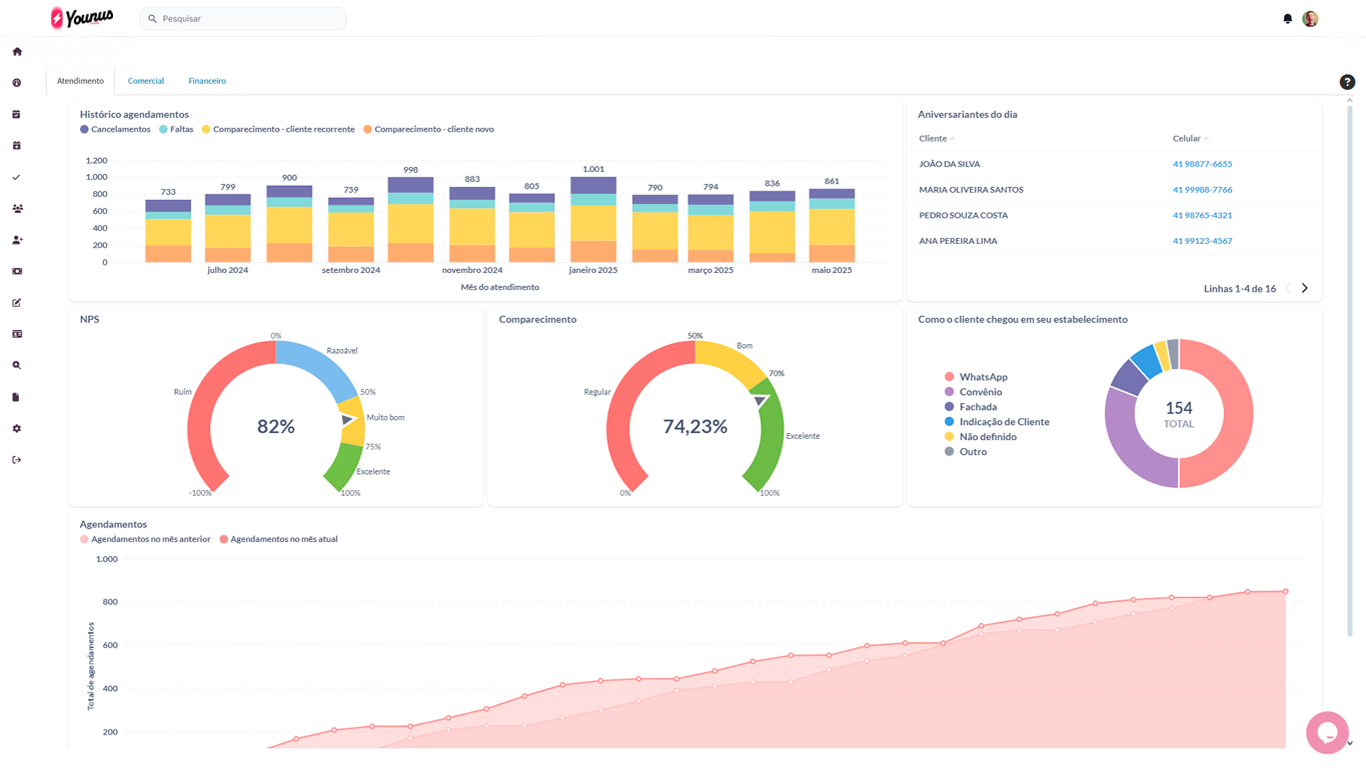The image size is (1366, 768).
Task: Switch to the Financeiro tab
Action: pyautogui.click(x=207, y=81)
